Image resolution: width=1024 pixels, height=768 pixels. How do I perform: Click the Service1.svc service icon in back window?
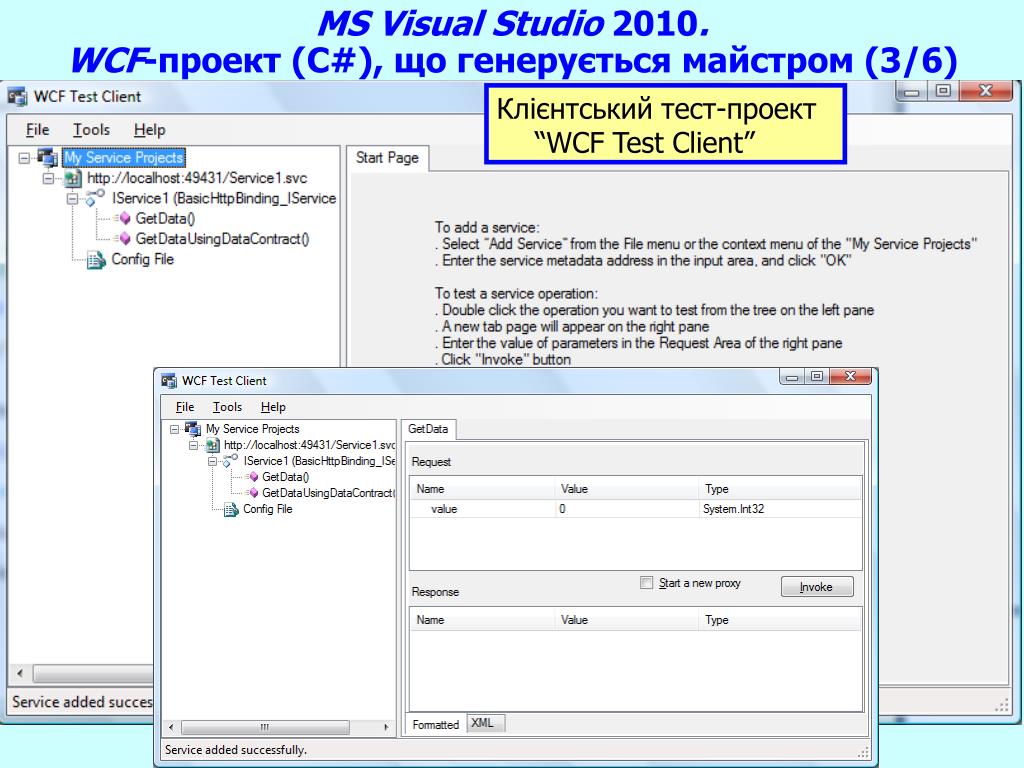point(71,178)
